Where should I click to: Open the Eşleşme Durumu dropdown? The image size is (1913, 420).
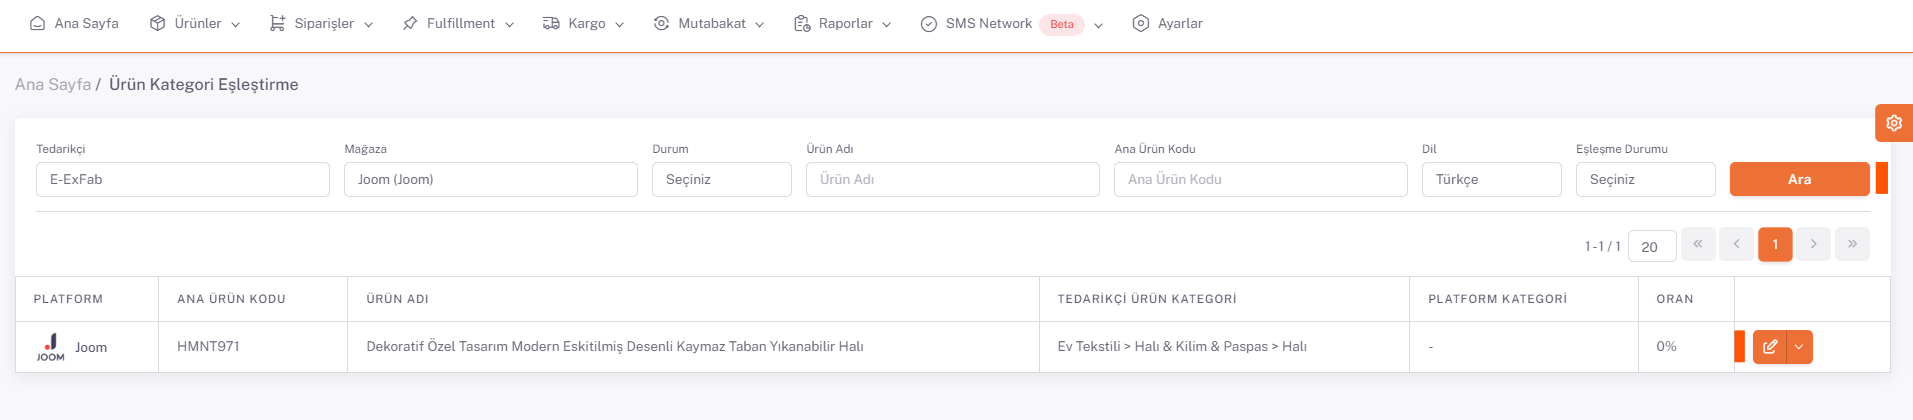click(x=1645, y=179)
